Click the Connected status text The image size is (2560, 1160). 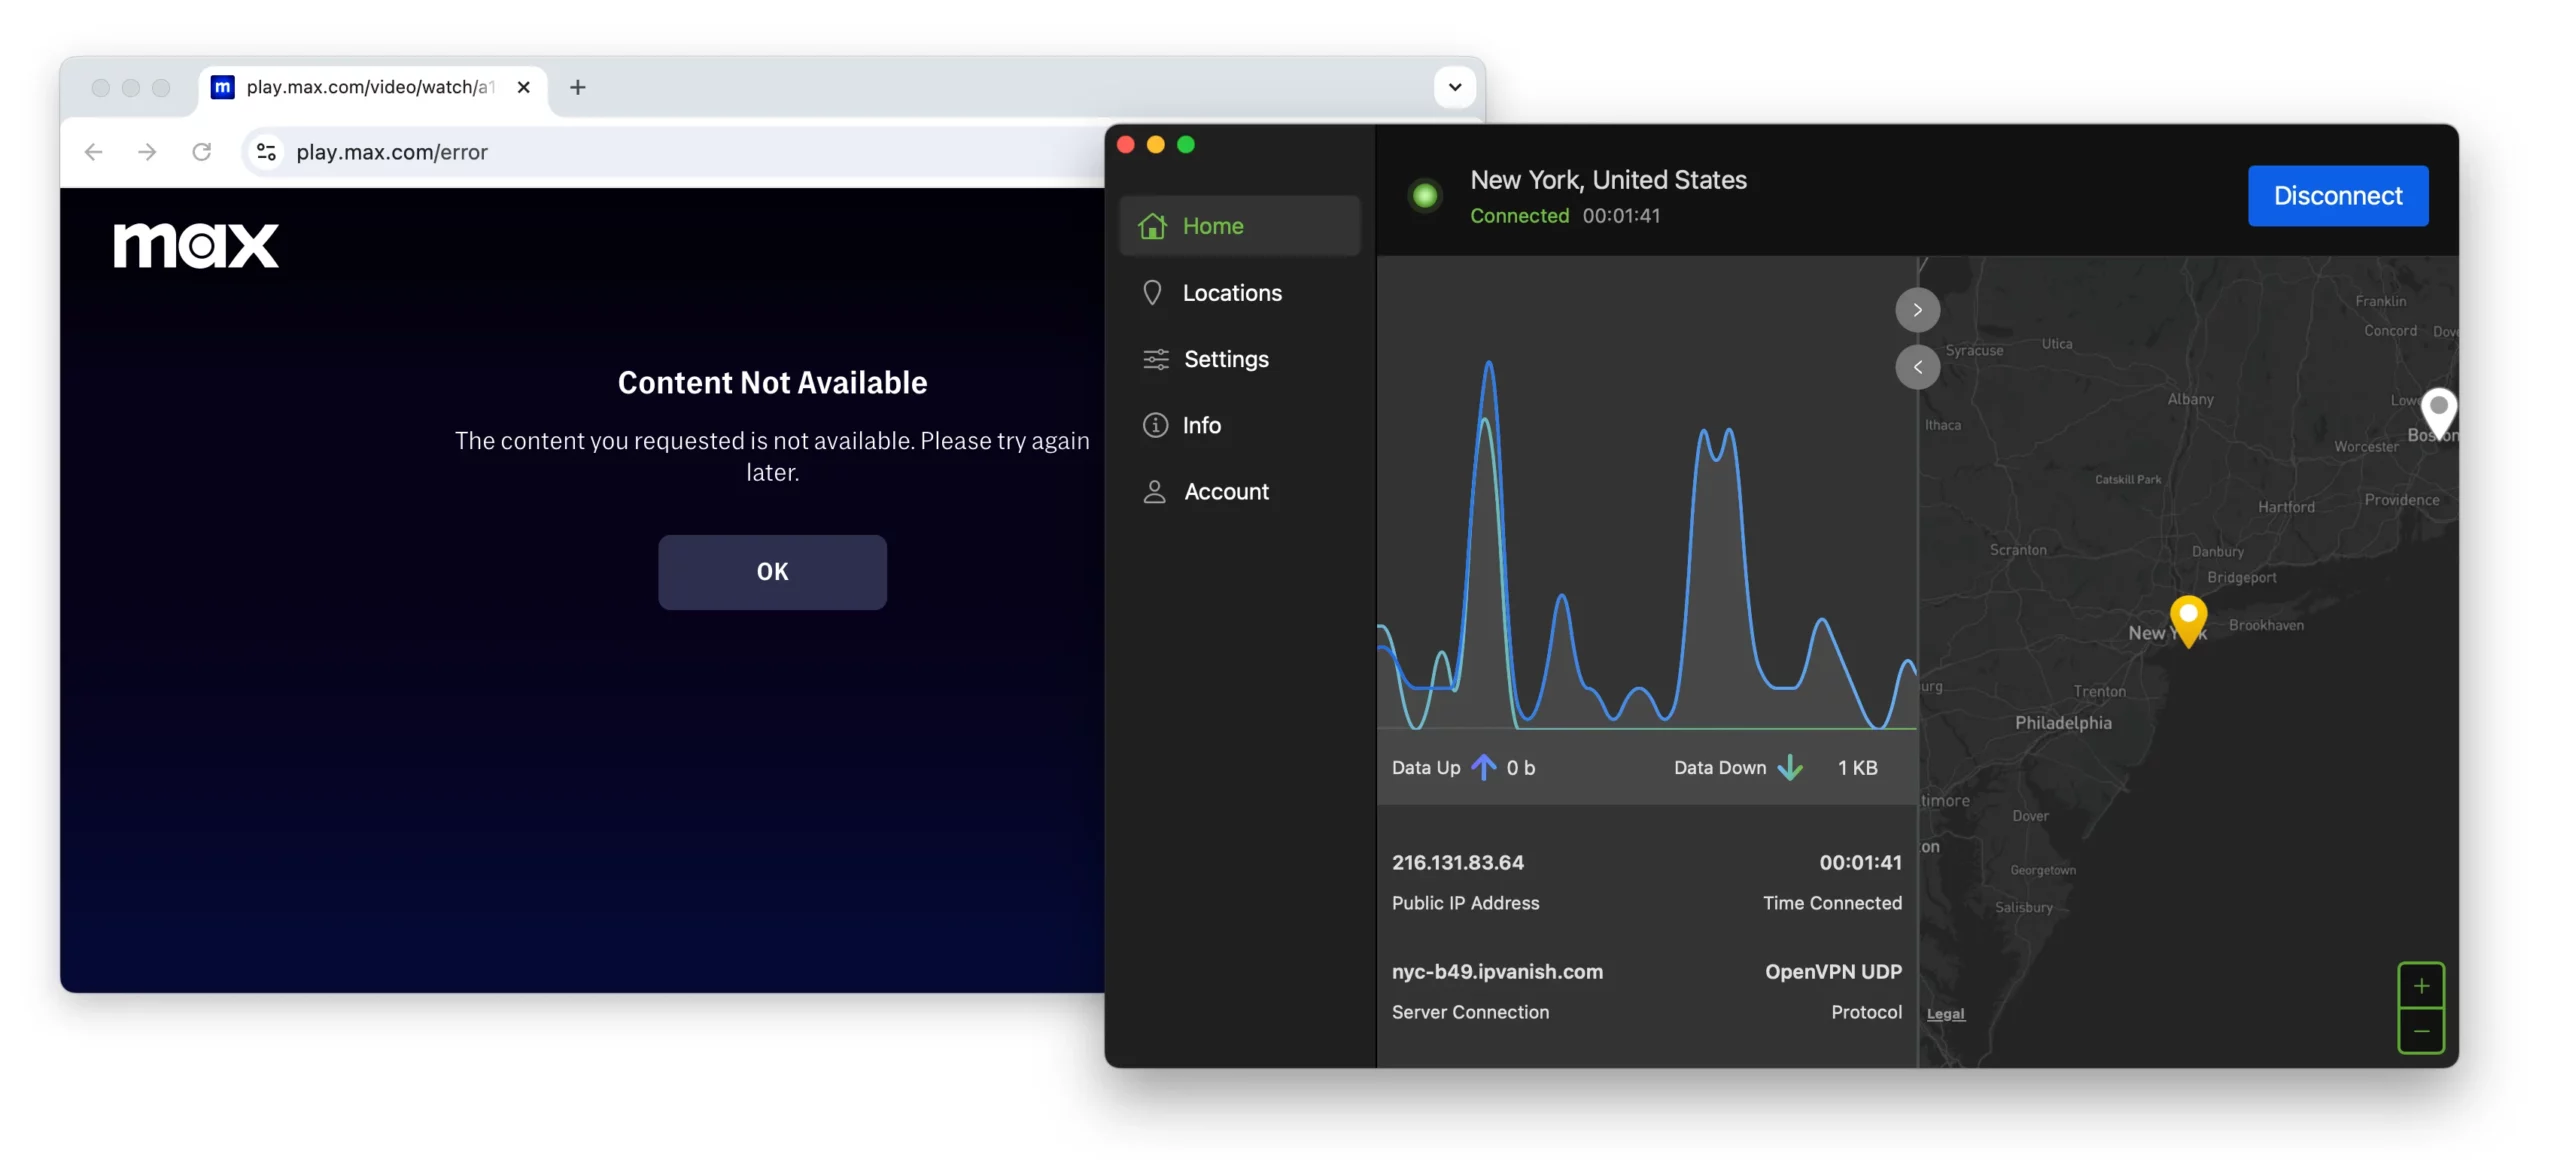coord(1519,216)
